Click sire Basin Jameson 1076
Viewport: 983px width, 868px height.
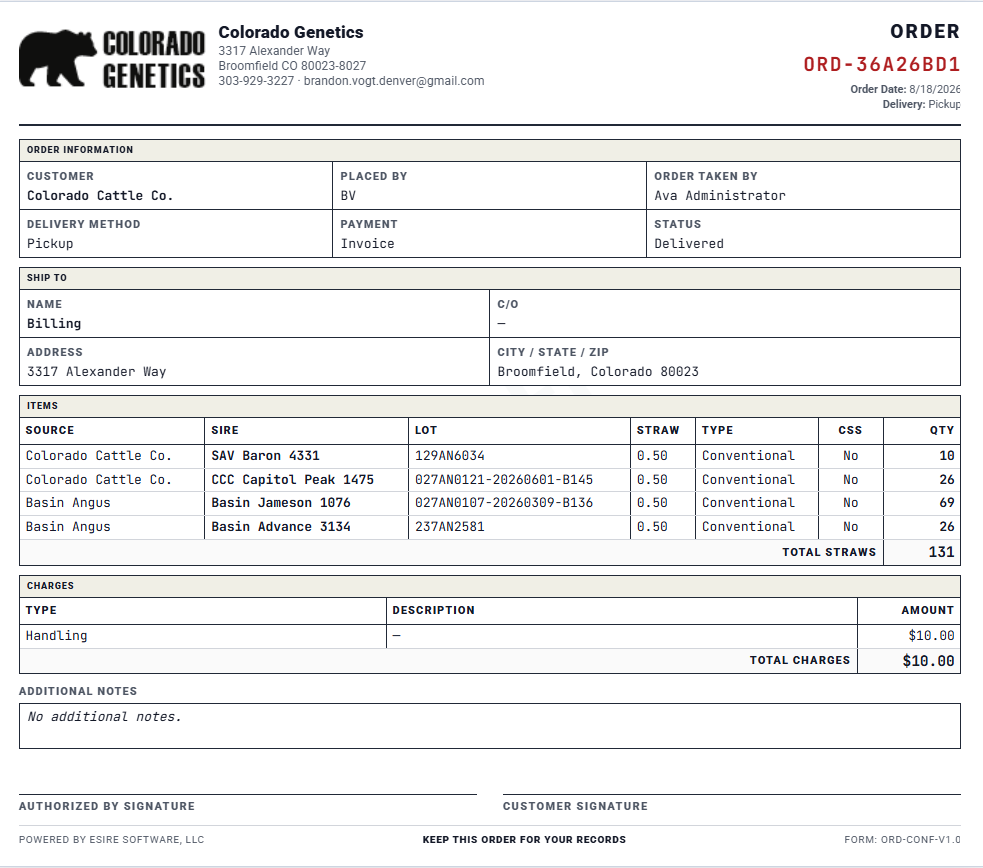(x=281, y=503)
